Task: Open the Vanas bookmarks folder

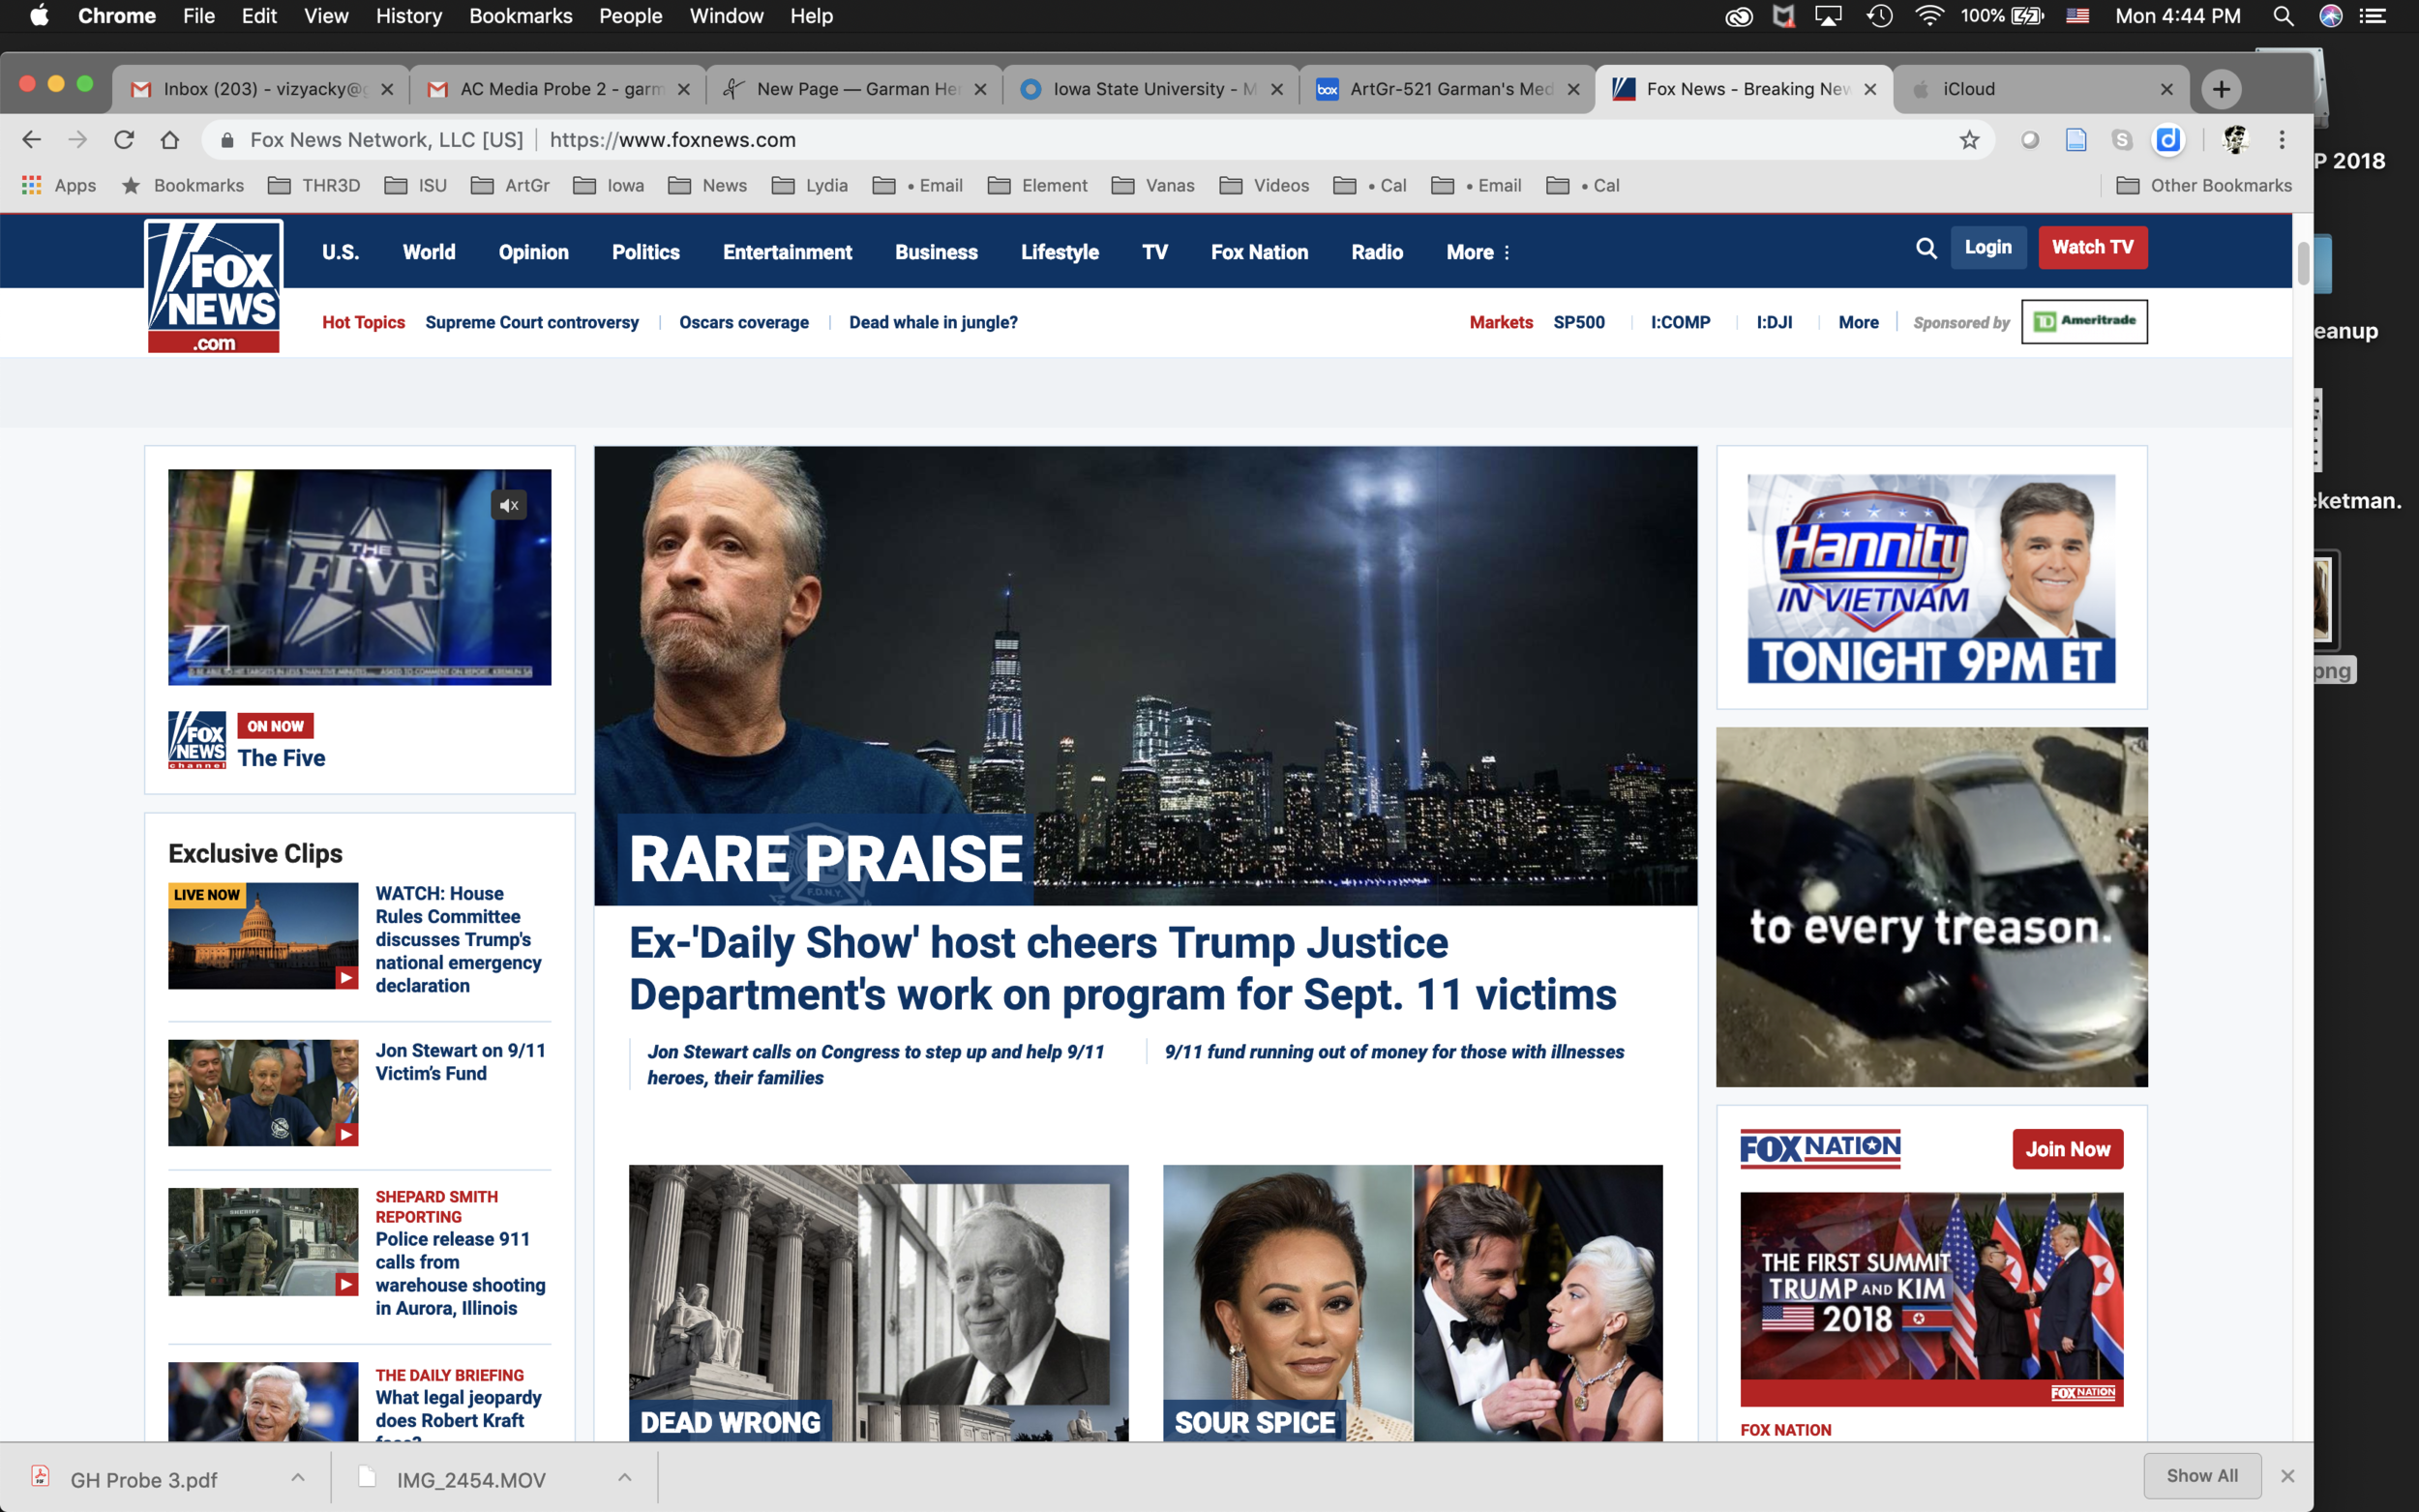Action: [x=1153, y=186]
